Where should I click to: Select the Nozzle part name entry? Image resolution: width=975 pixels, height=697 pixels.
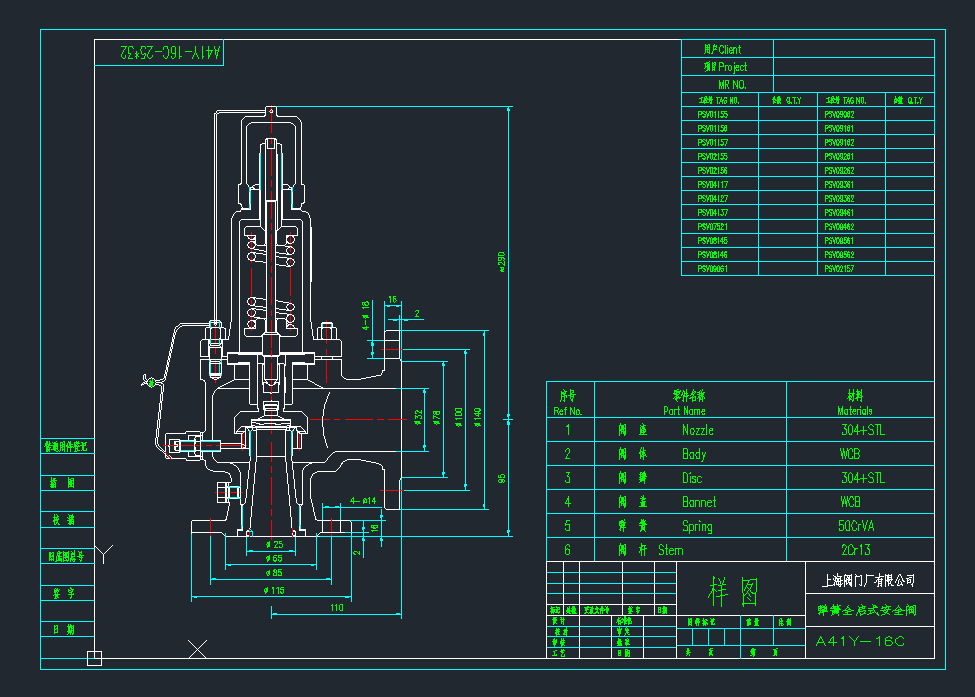698,431
